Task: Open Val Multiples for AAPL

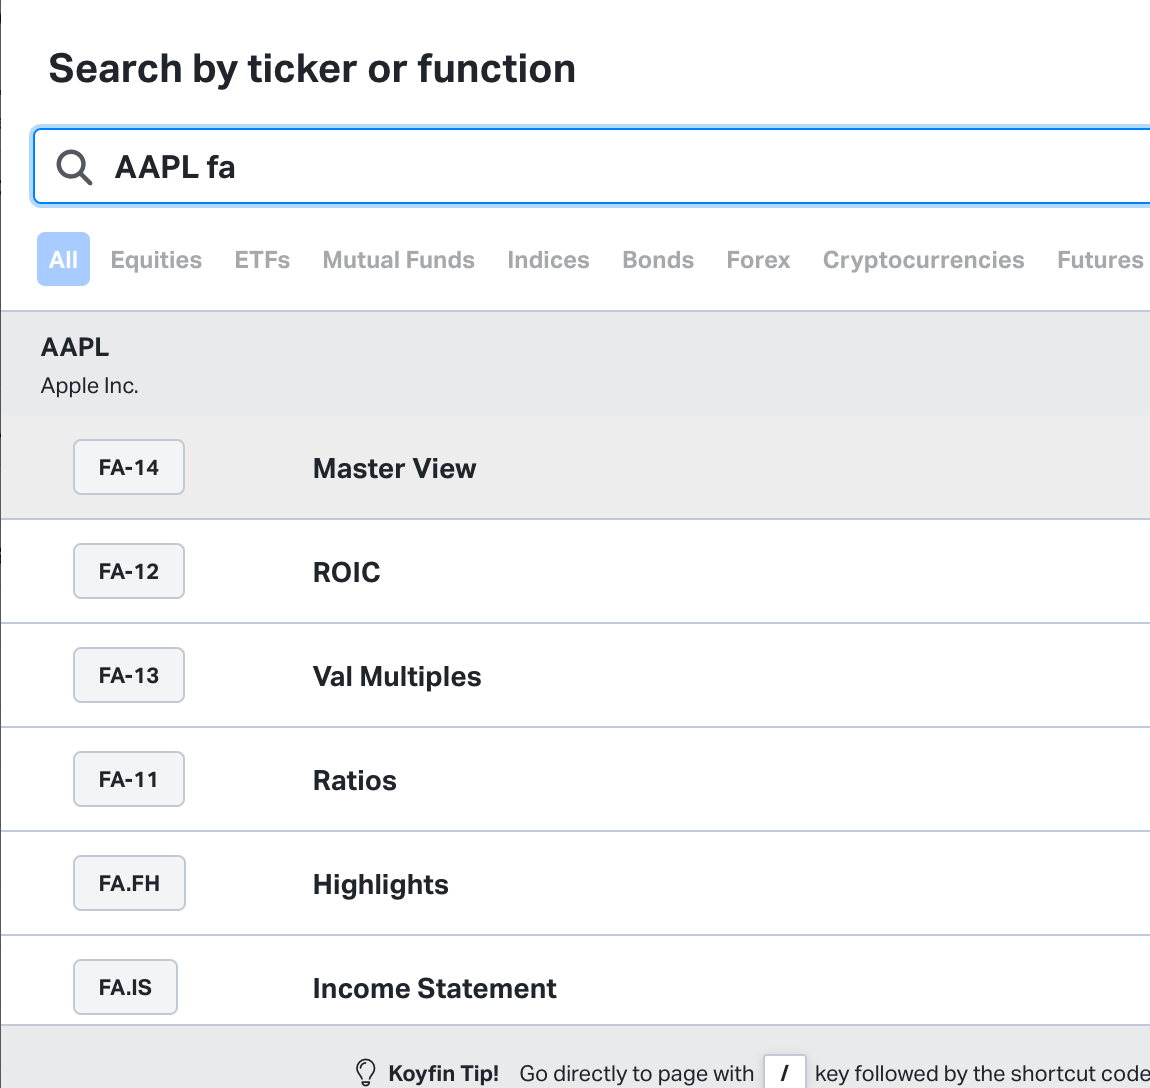Action: 576,676
